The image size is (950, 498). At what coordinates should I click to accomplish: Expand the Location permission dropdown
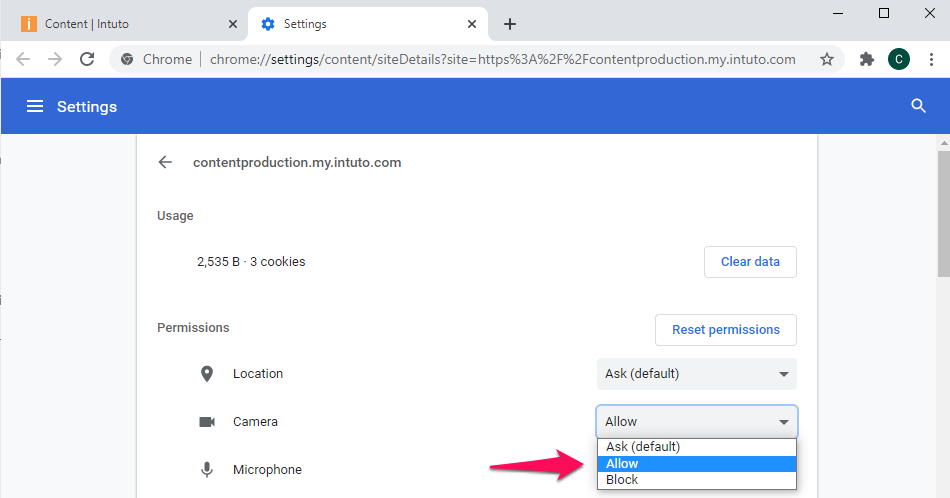(696, 374)
